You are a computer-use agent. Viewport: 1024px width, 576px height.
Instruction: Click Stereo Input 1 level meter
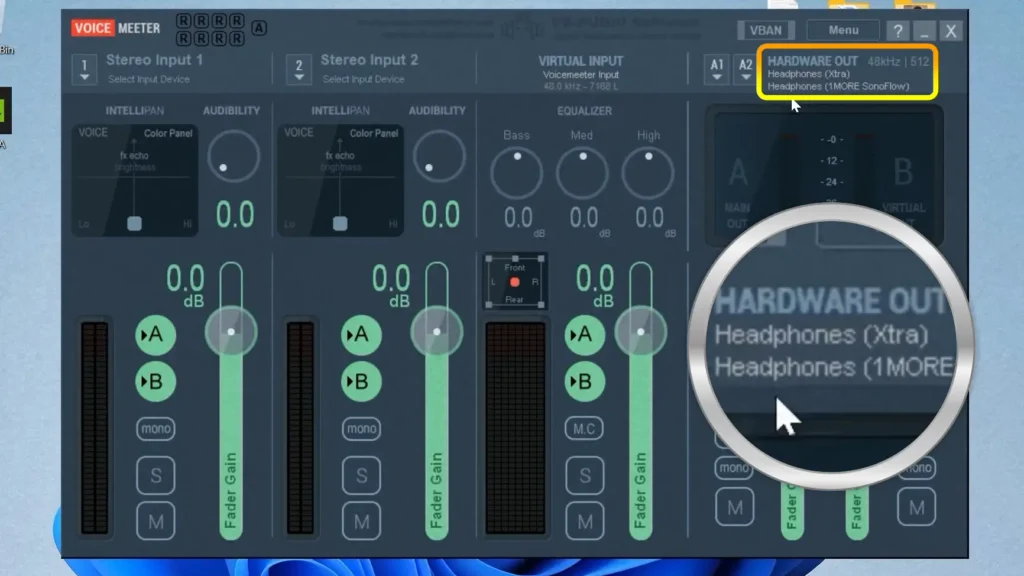[95, 427]
